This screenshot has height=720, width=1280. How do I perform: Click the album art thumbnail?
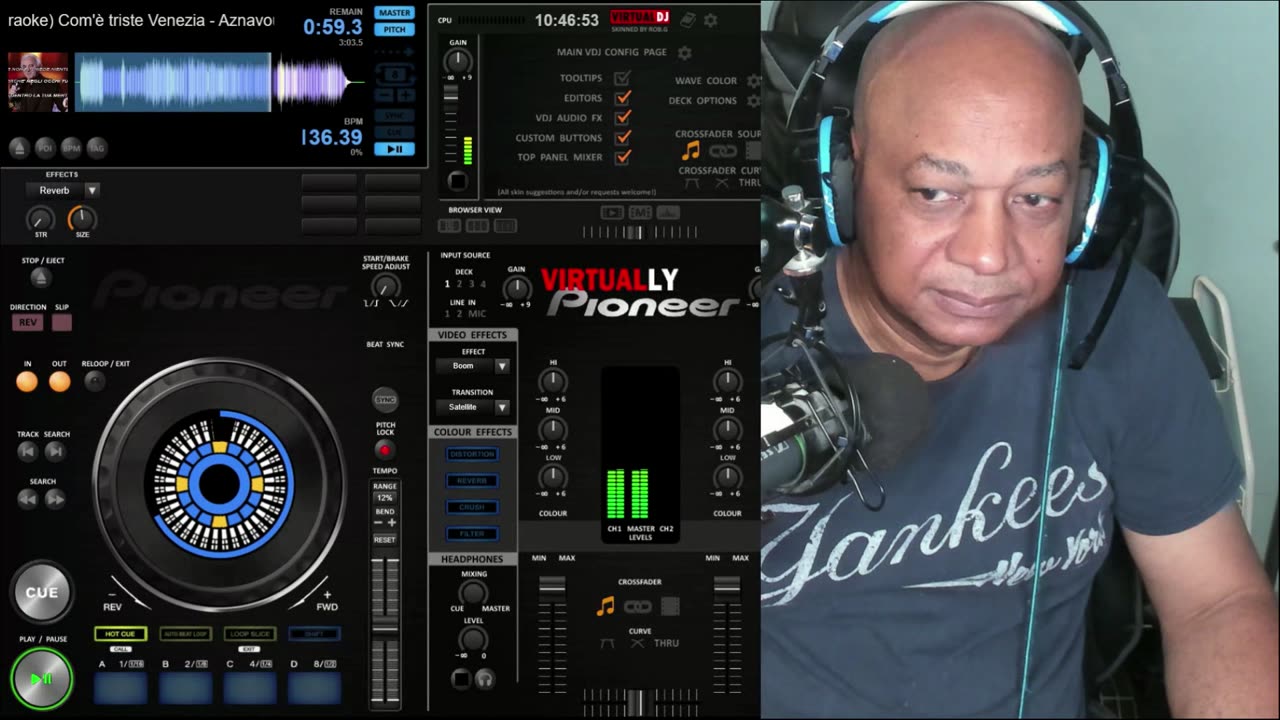tap(38, 81)
